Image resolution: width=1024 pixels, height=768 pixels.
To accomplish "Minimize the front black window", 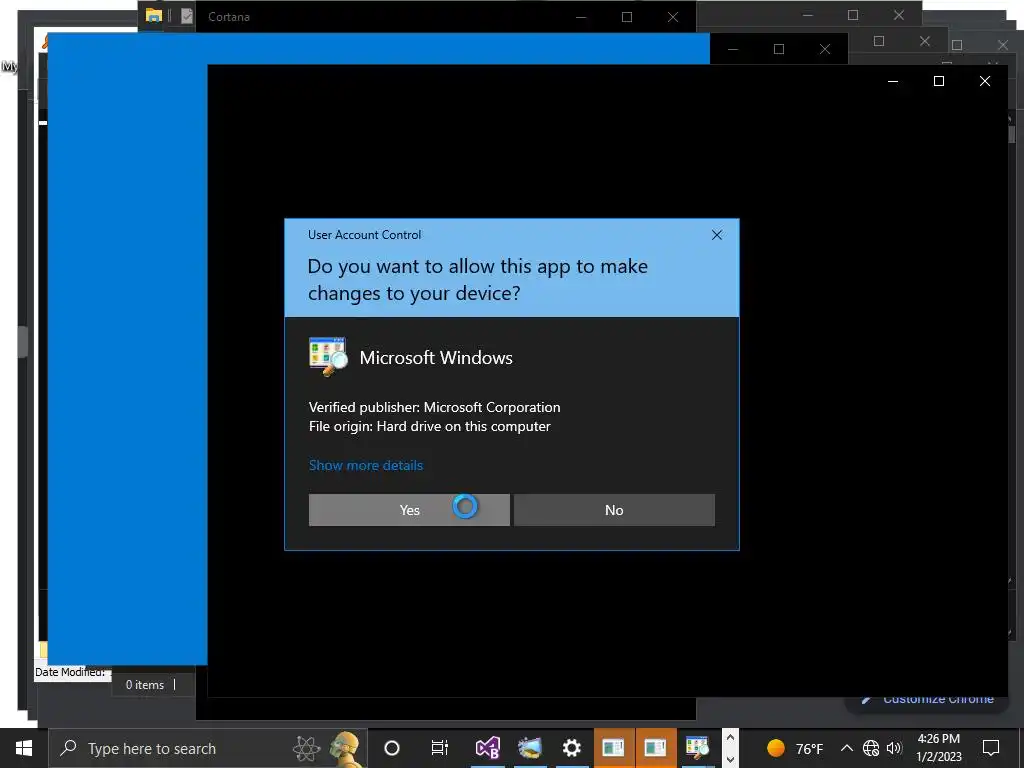I will [x=893, y=81].
